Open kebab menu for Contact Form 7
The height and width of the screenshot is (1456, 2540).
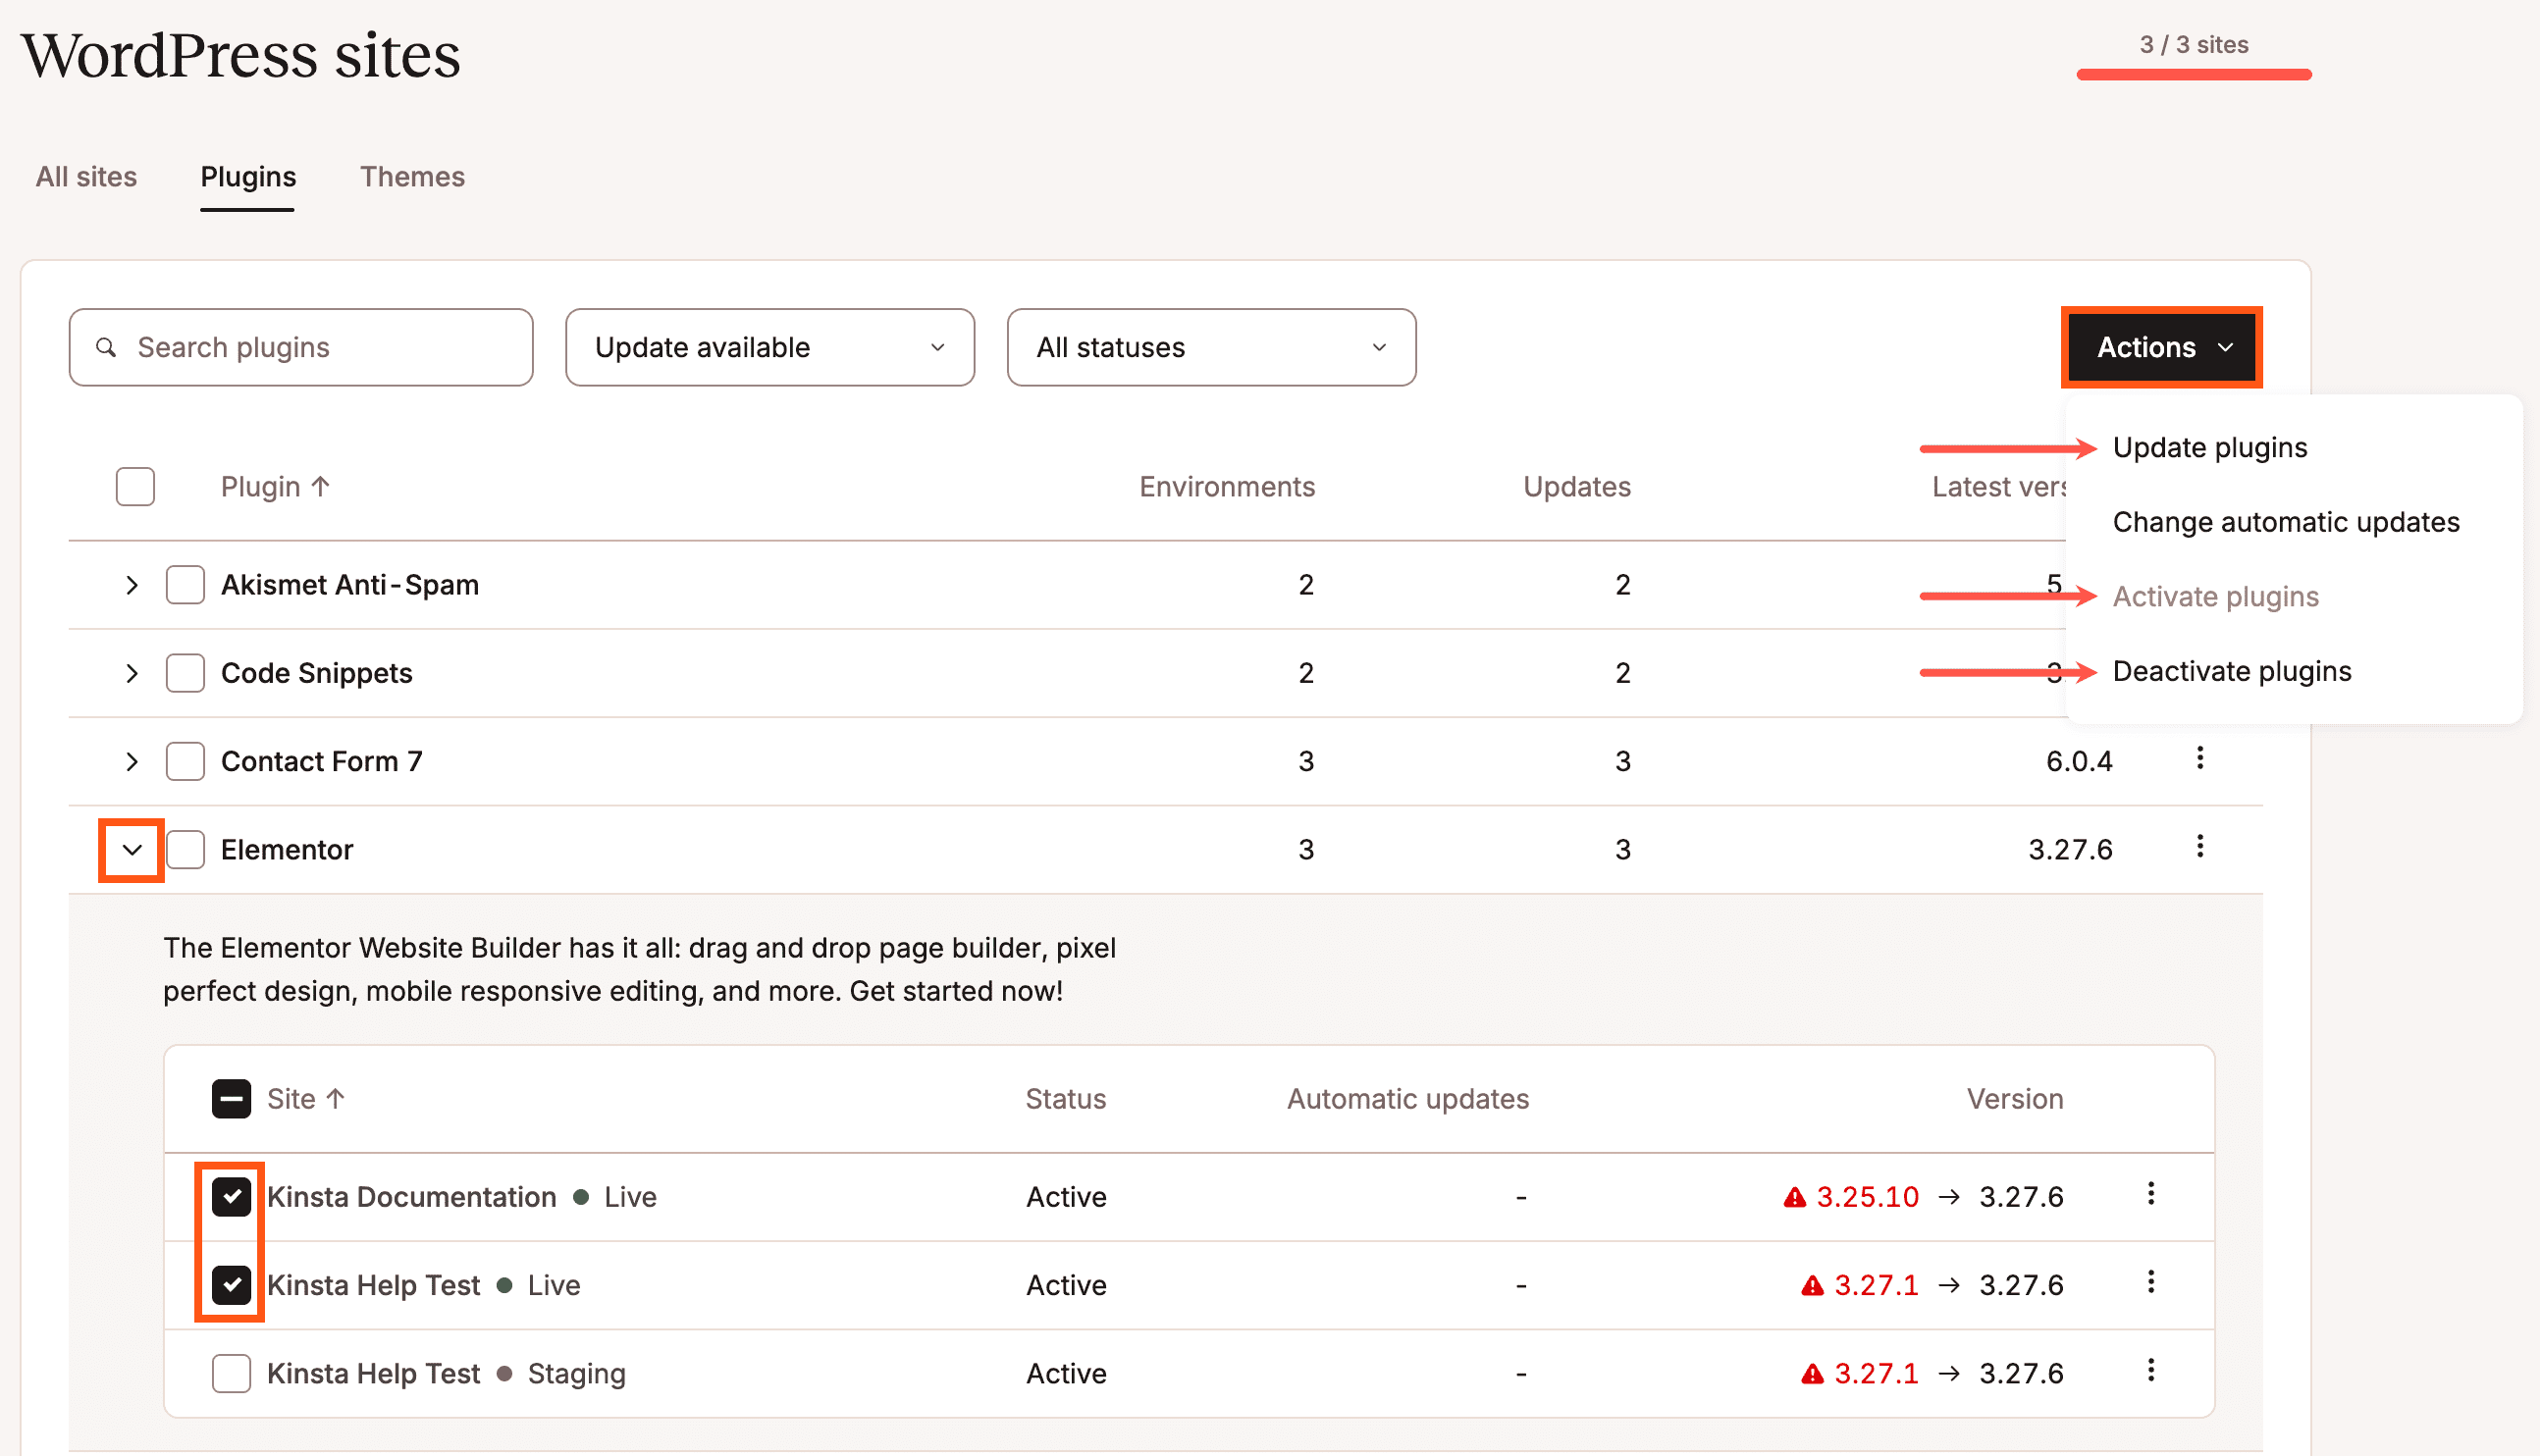point(2199,758)
